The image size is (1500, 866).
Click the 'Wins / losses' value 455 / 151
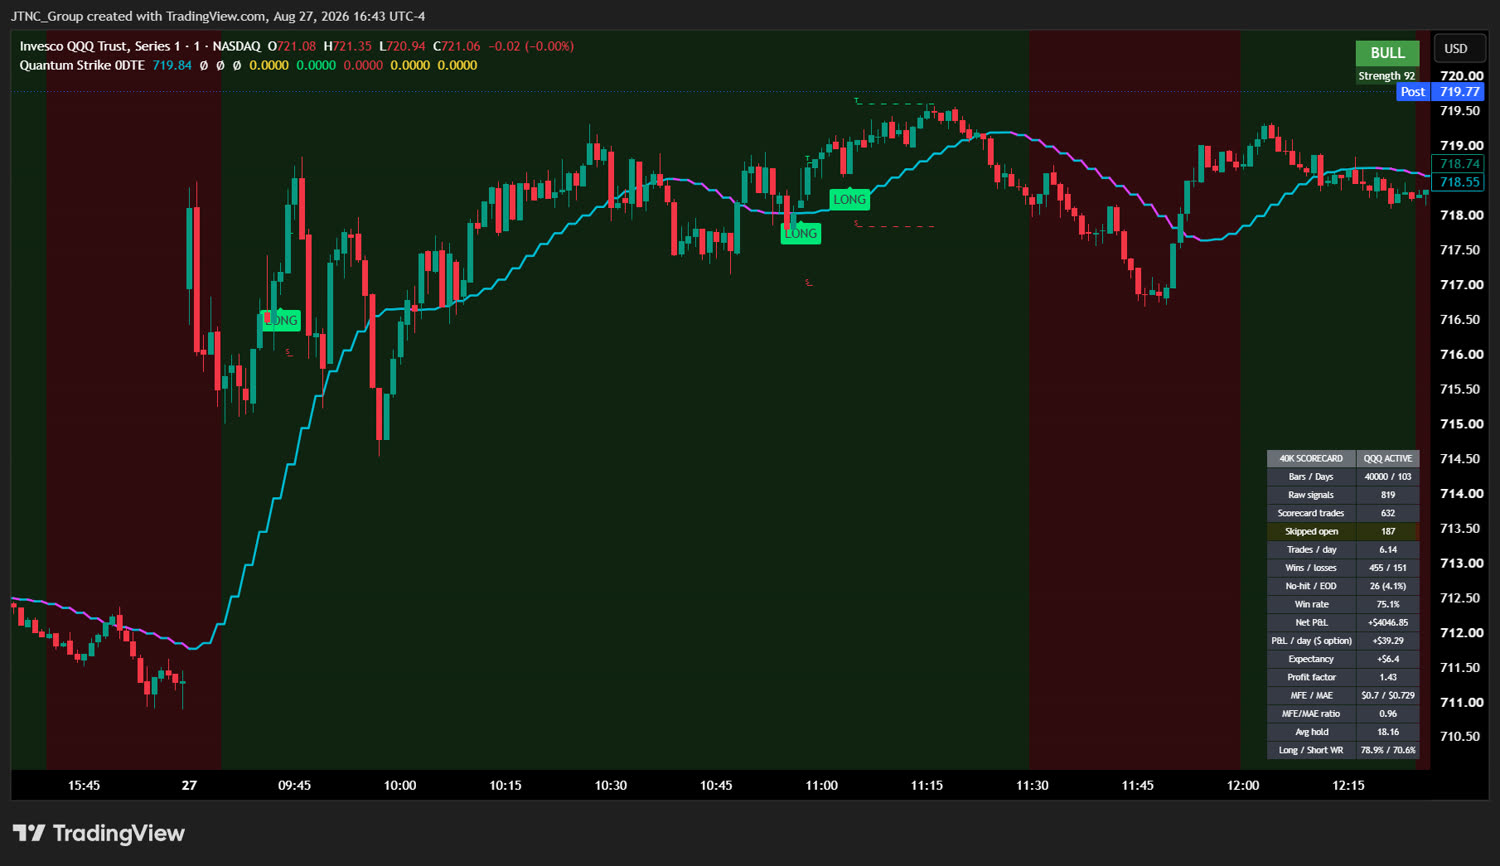pyautogui.click(x=1388, y=568)
